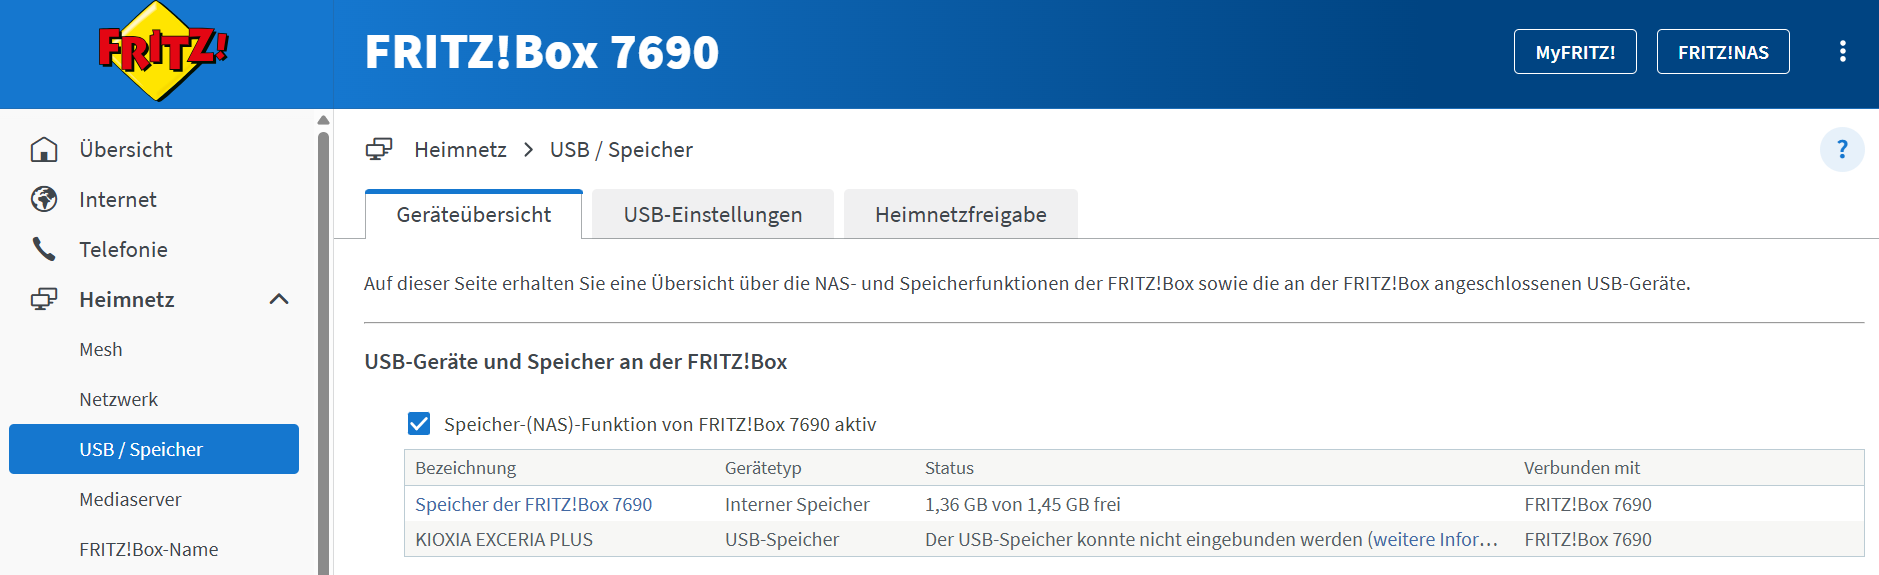Click the weitere Infor… link
Image resolution: width=1879 pixels, height=575 pixels.
pyautogui.click(x=1435, y=540)
